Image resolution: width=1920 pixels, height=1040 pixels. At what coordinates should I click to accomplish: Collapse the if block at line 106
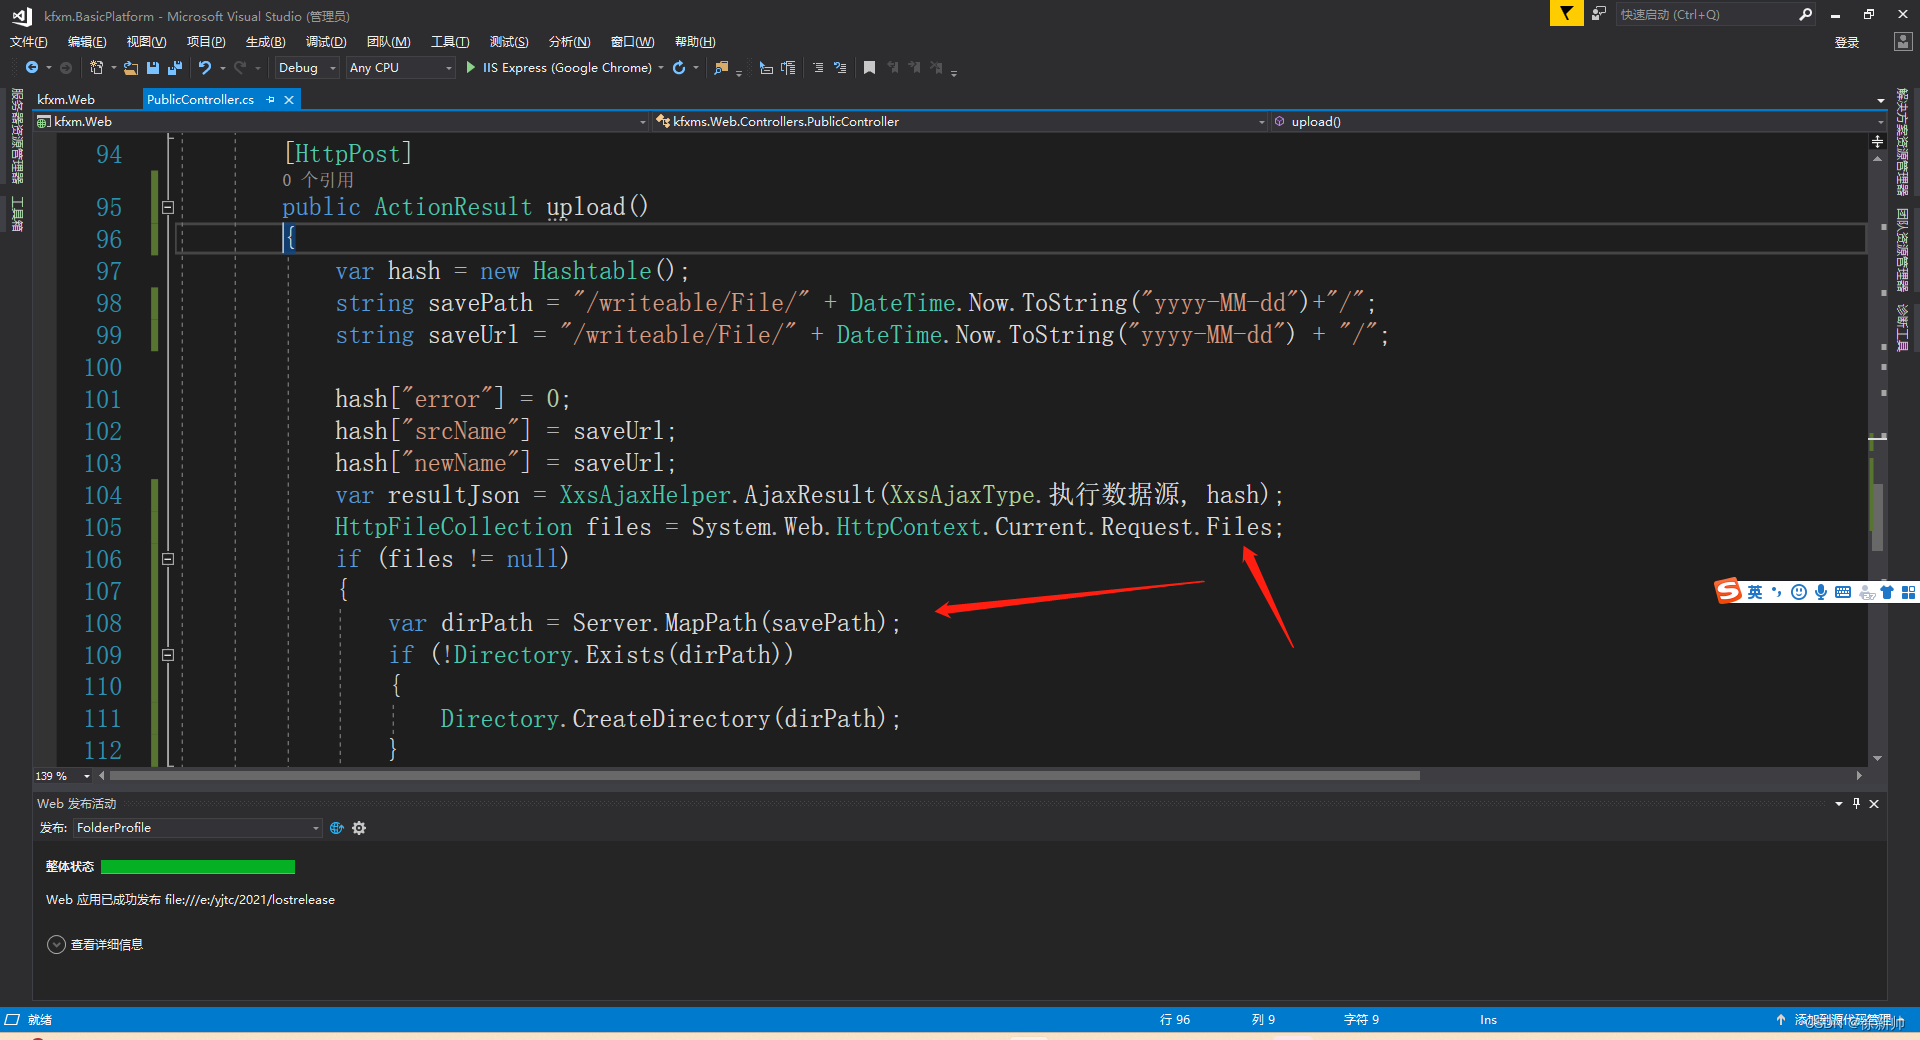coord(168,559)
